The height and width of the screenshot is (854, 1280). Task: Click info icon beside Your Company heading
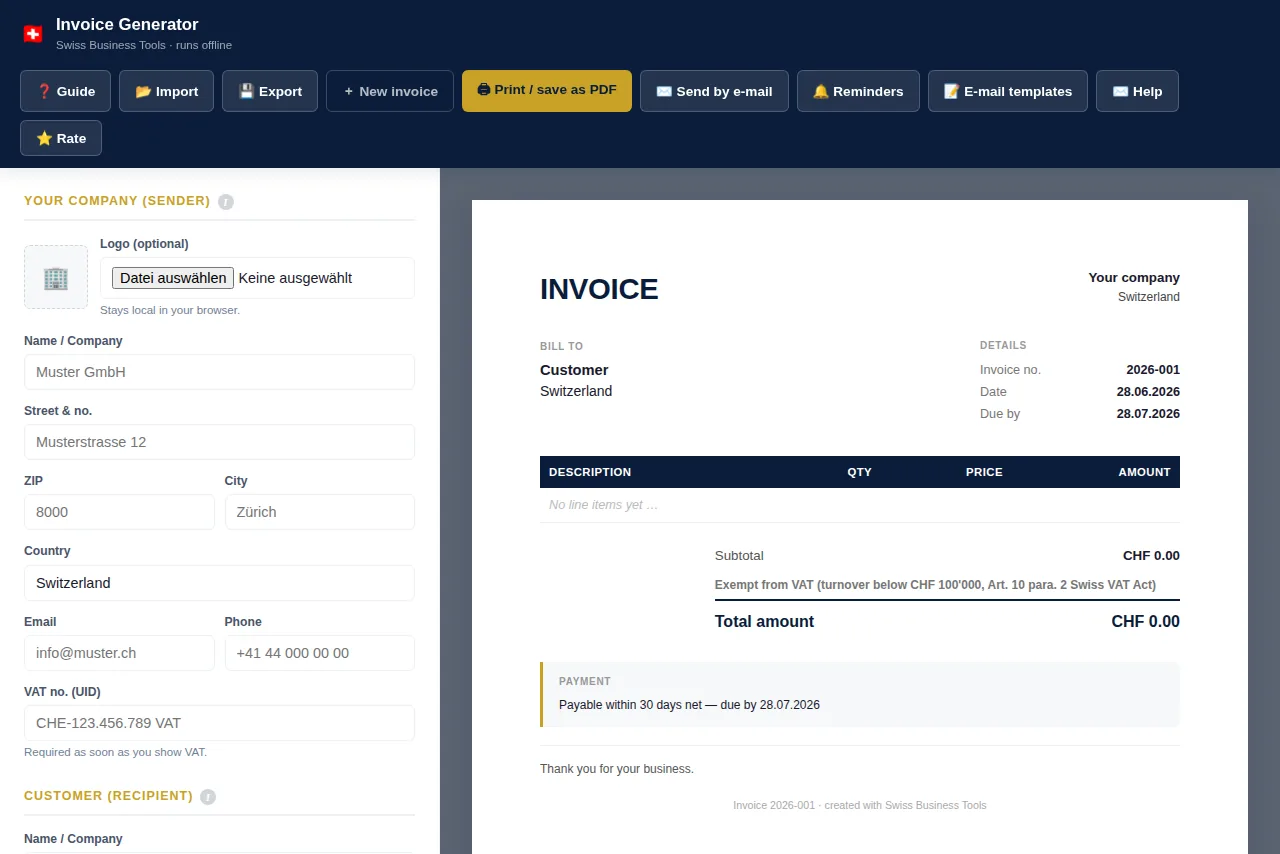point(226,201)
